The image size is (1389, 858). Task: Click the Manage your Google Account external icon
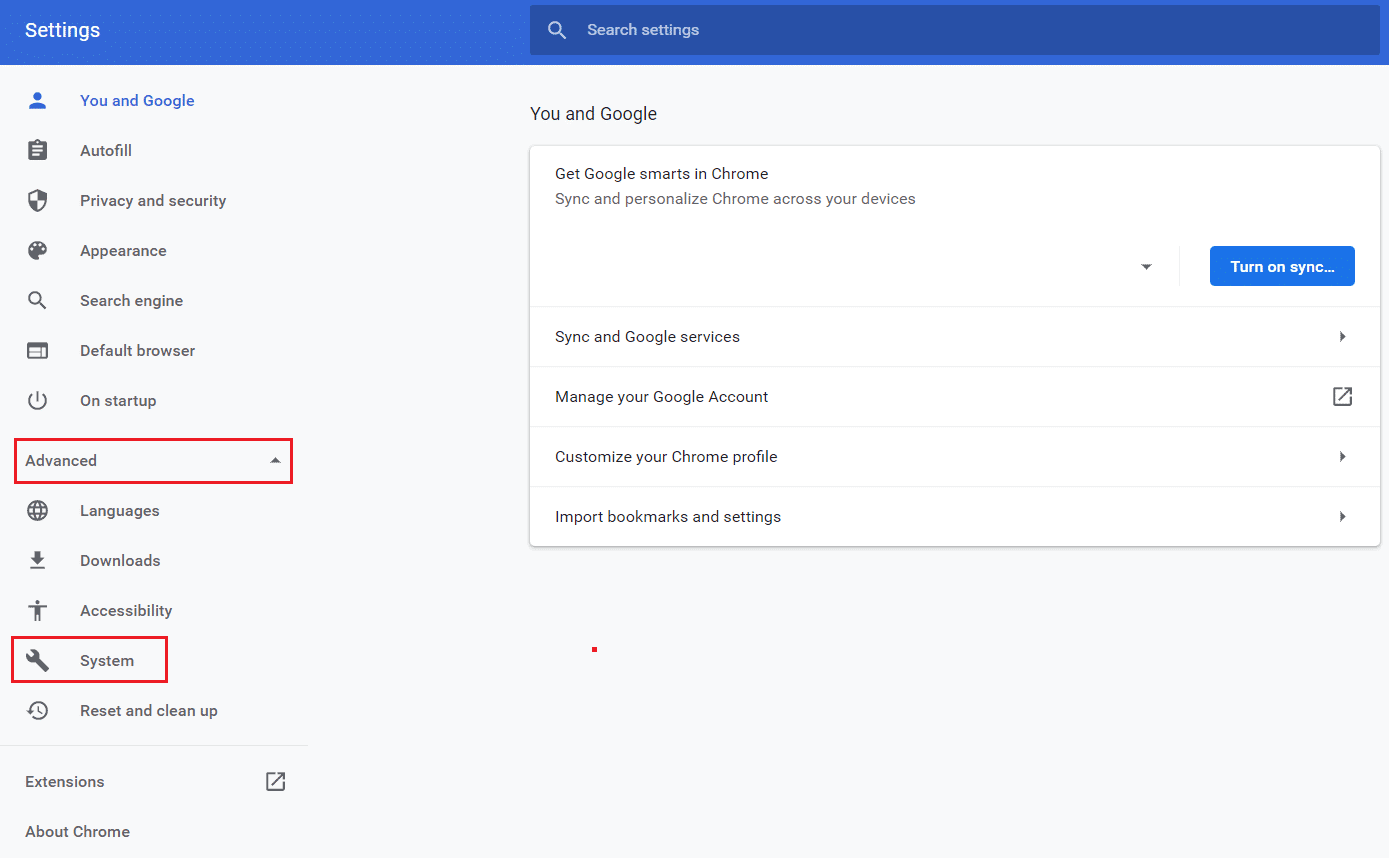[1341, 396]
